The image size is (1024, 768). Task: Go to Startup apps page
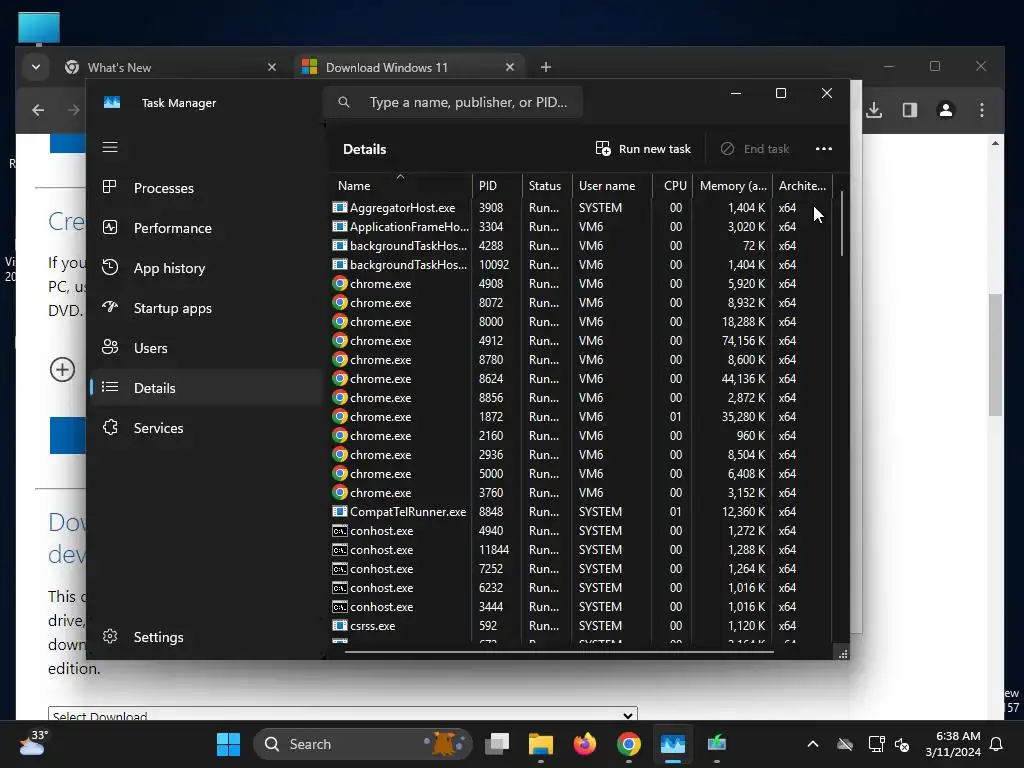pos(206,308)
